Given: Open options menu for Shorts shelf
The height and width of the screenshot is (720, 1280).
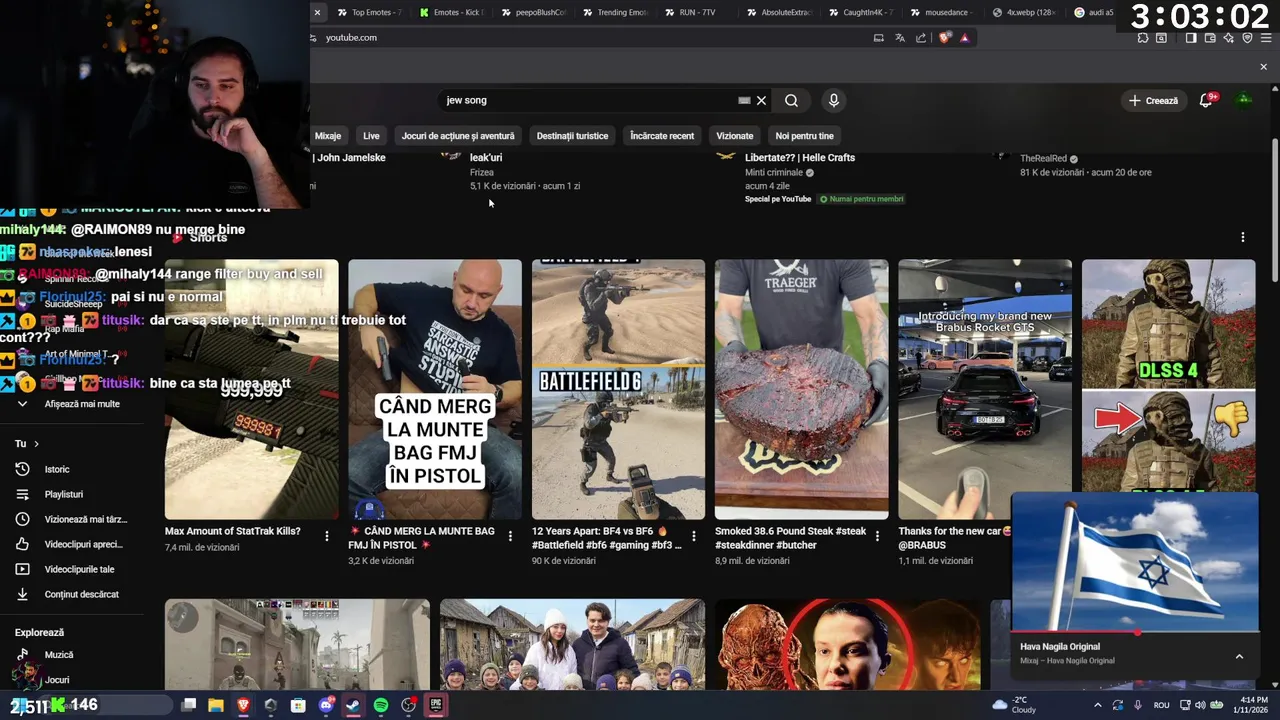Looking at the screenshot, I should [x=1243, y=237].
